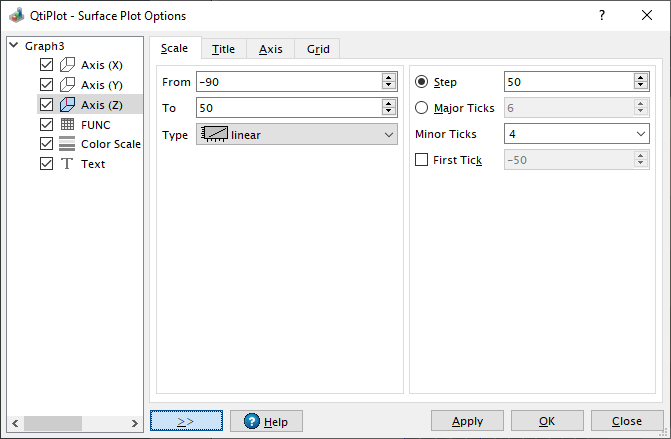Enable the First Tick checkbox

point(421,160)
